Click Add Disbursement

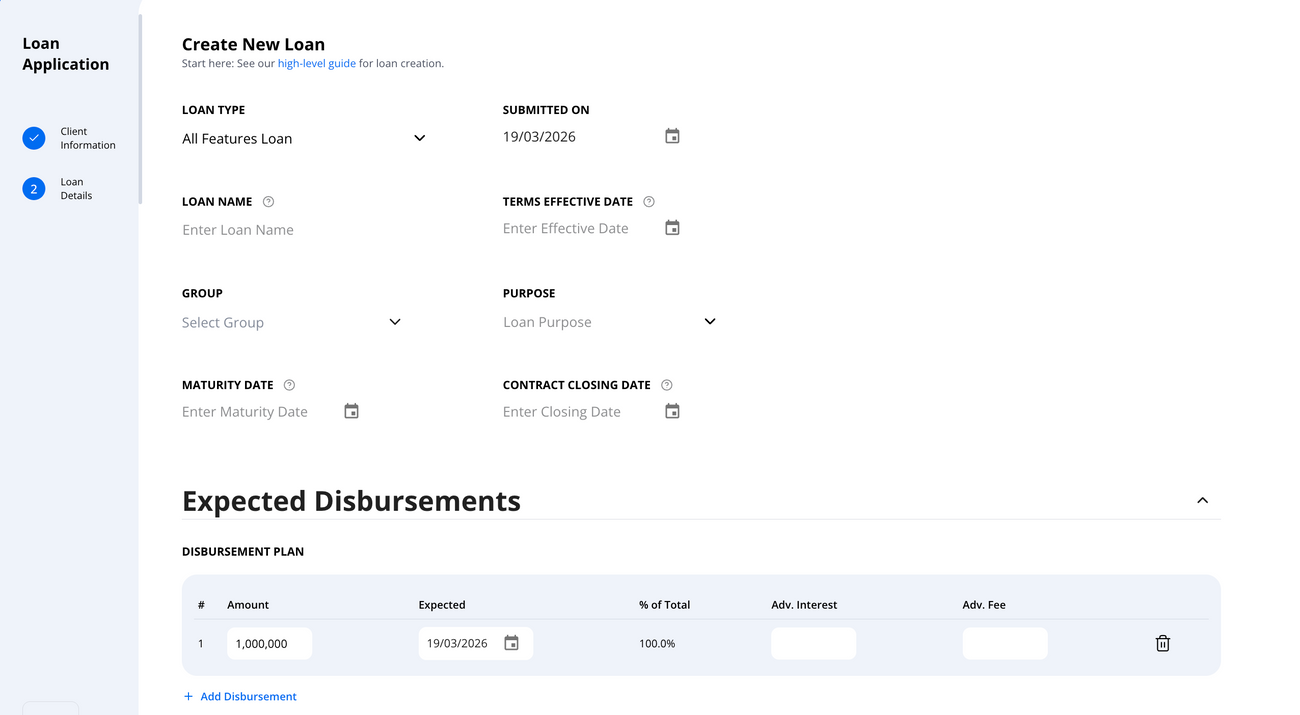click(x=240, y=696)
